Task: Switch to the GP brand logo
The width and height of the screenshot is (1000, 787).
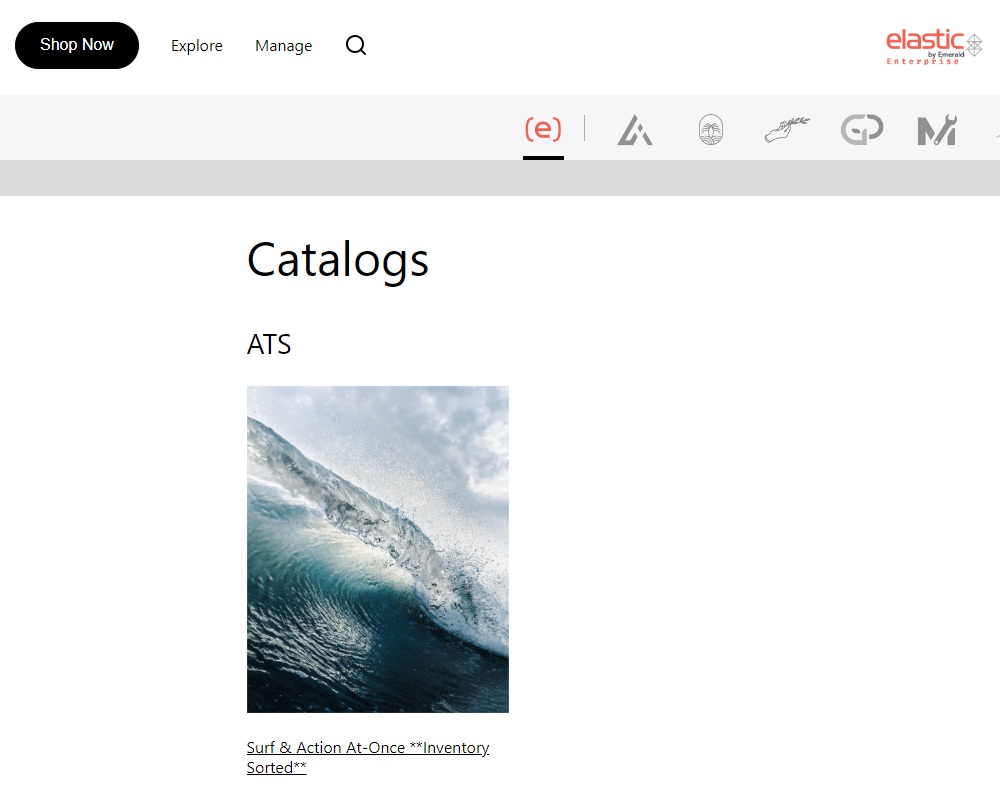Action: coord(861,130)
